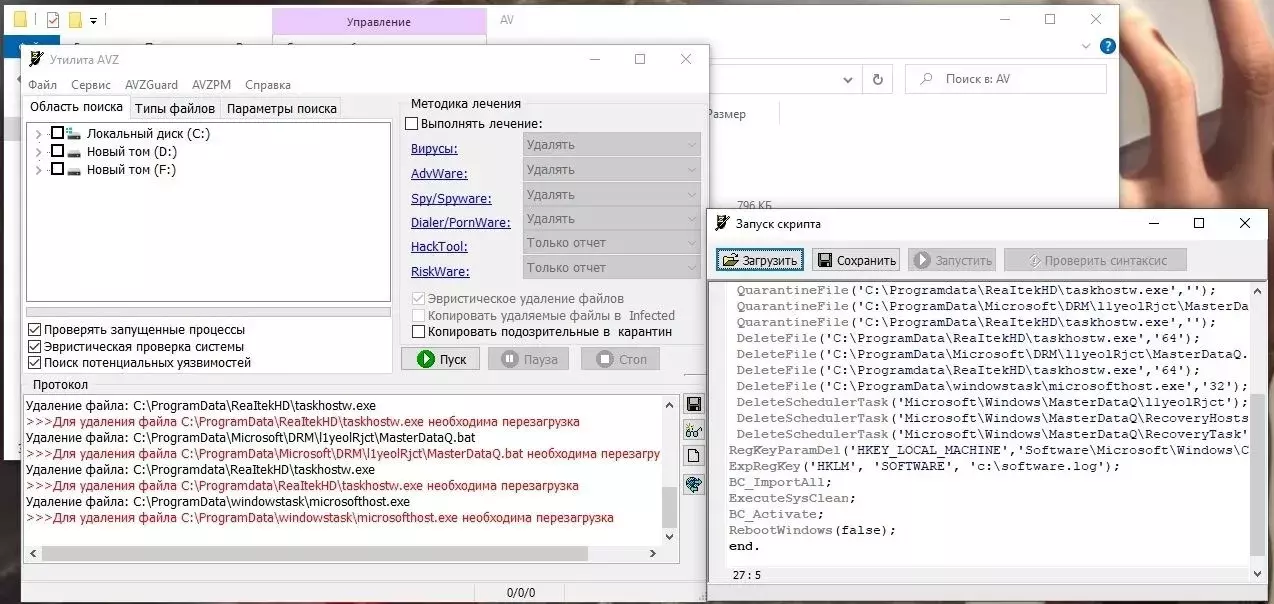Image resolution: width=1274 pixels, height=604 pixels.
Task: Open Управление ribbon tab in Explorer
Action: (378, 22)
